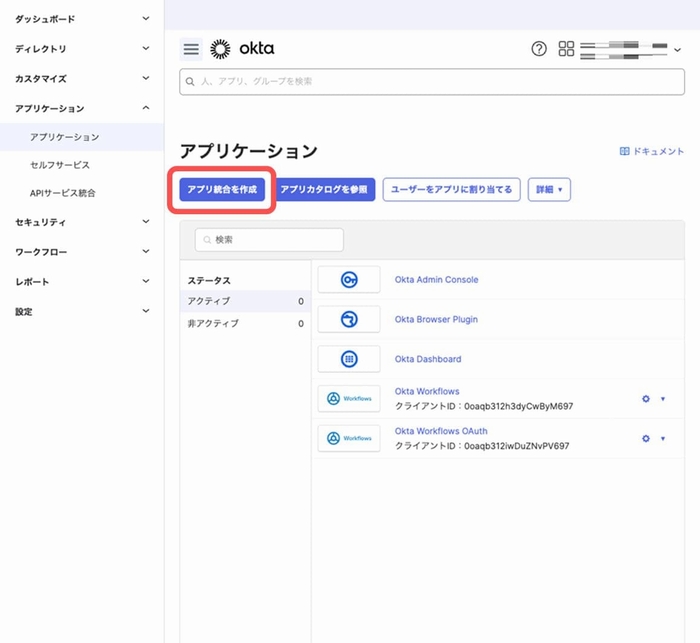
Task: Click the Okta Browser Plugin icon
Action: point(349,319)
